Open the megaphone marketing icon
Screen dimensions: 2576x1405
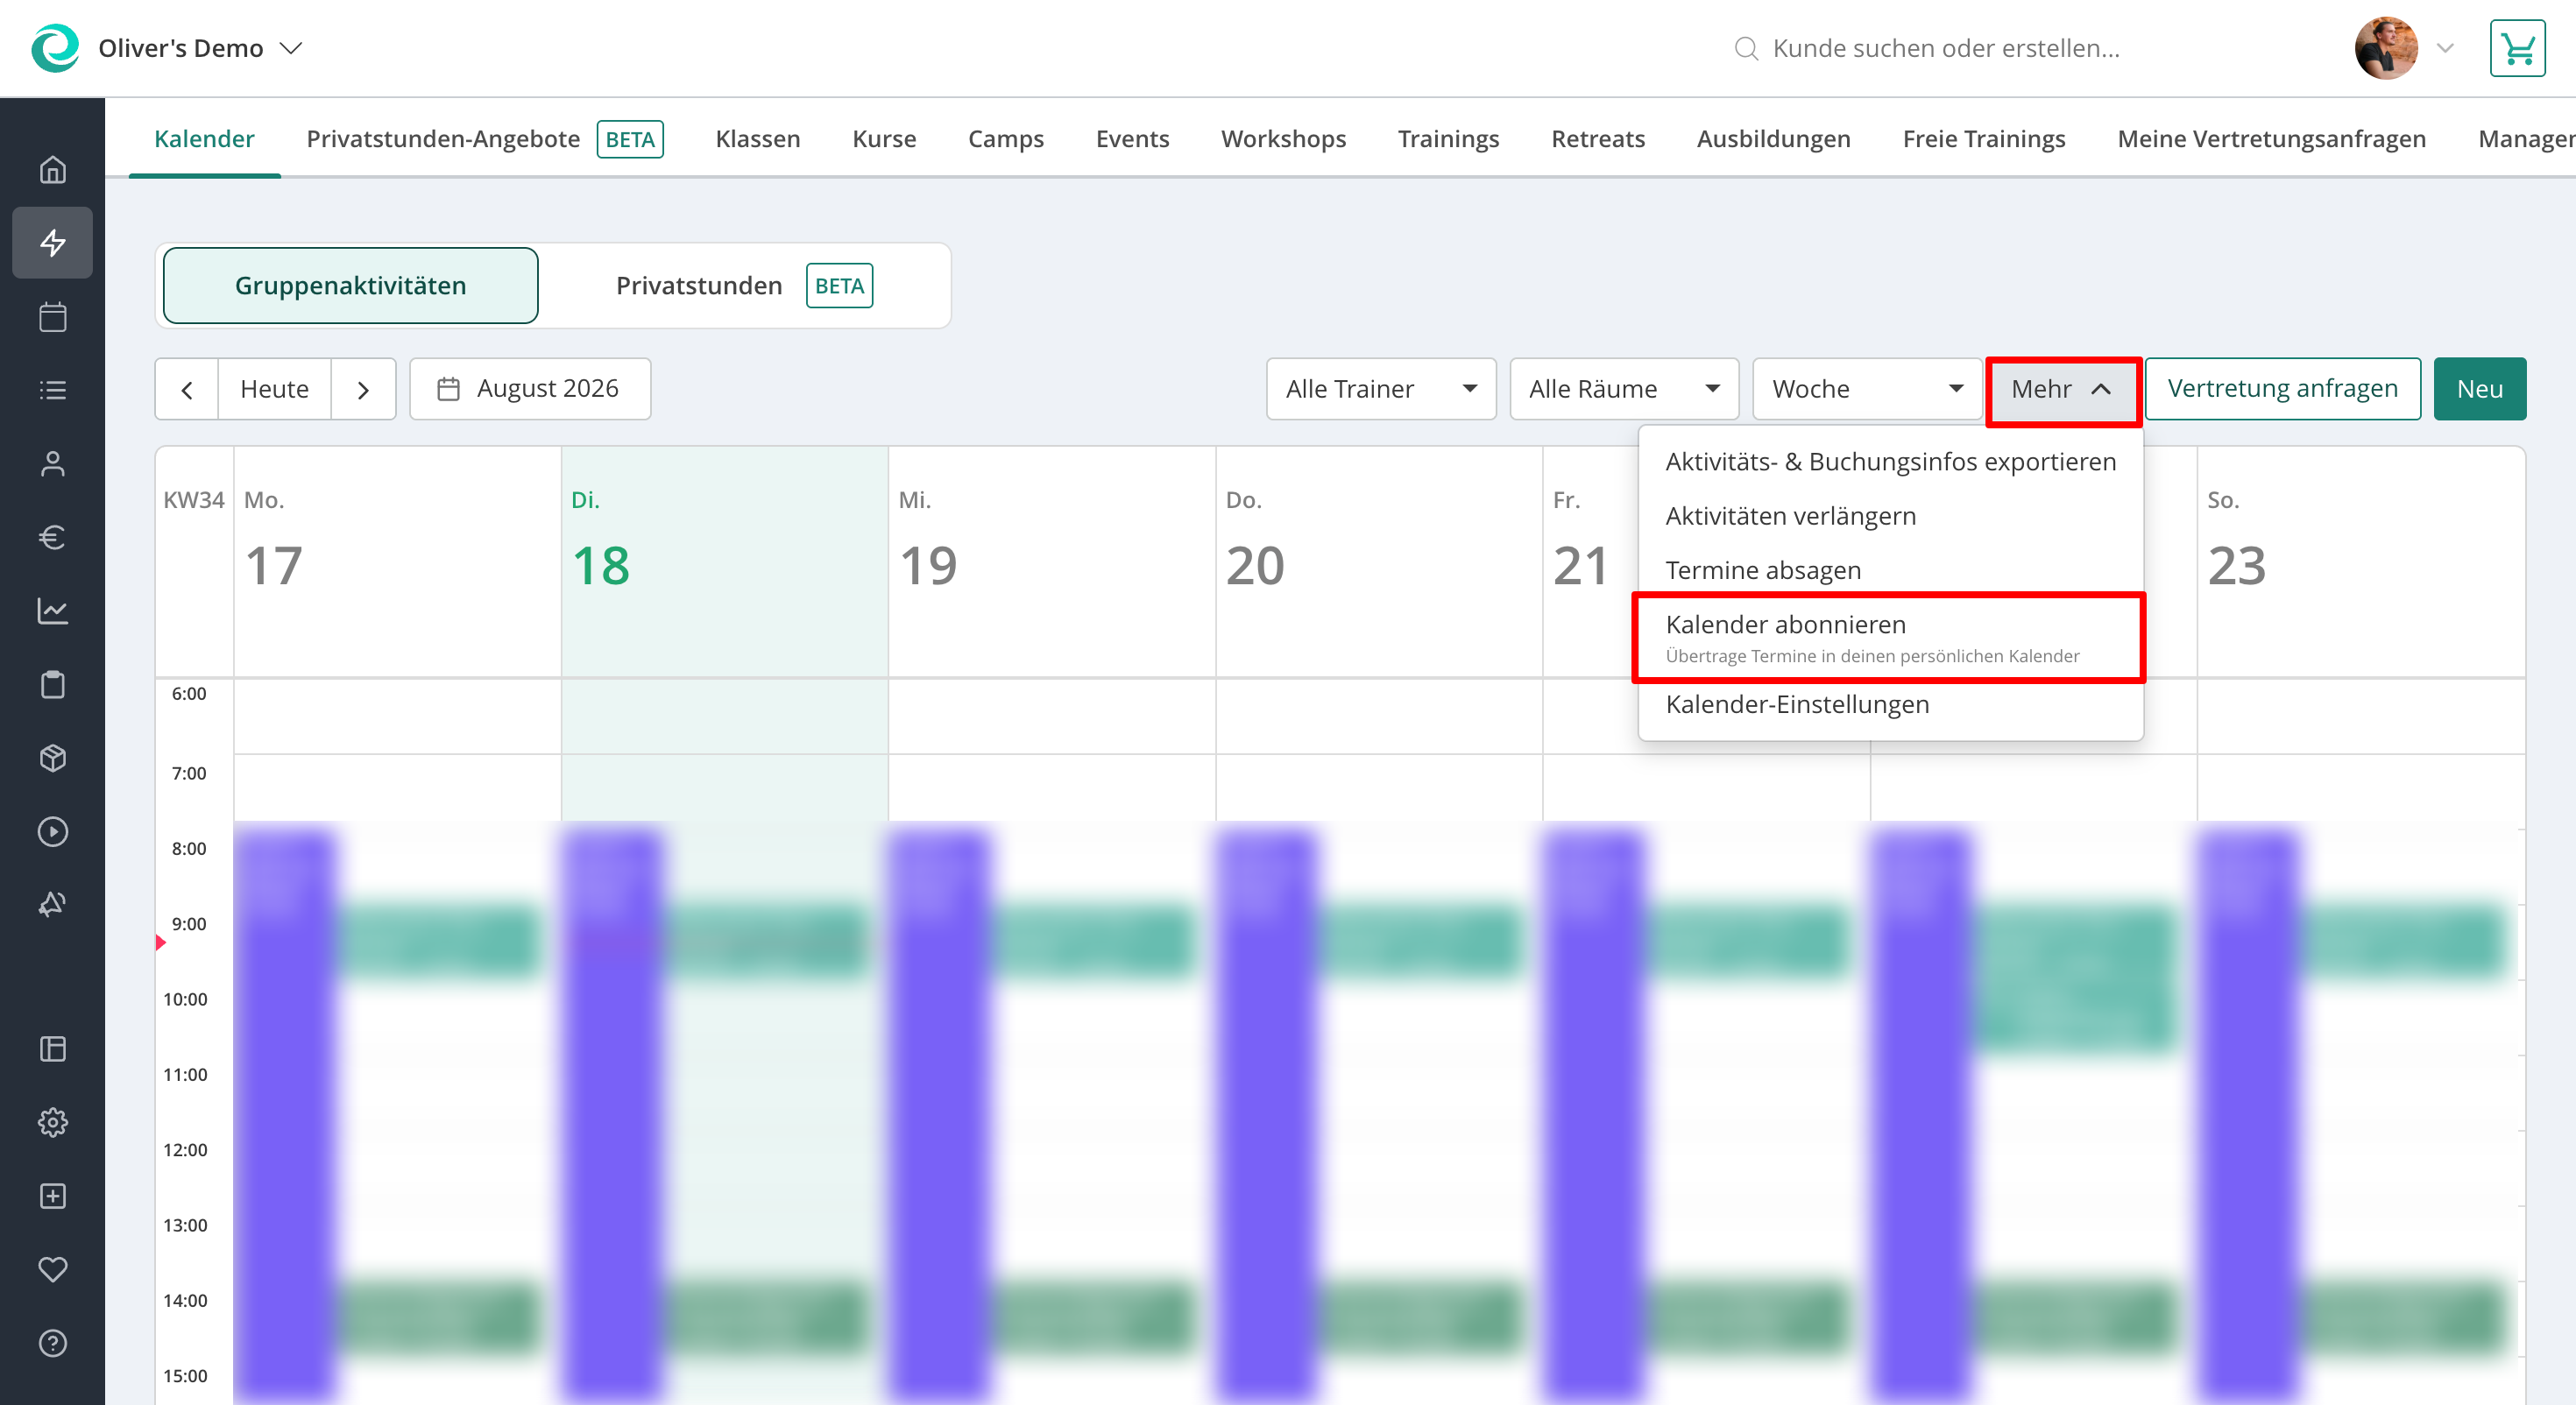click(x=52, y=905)
